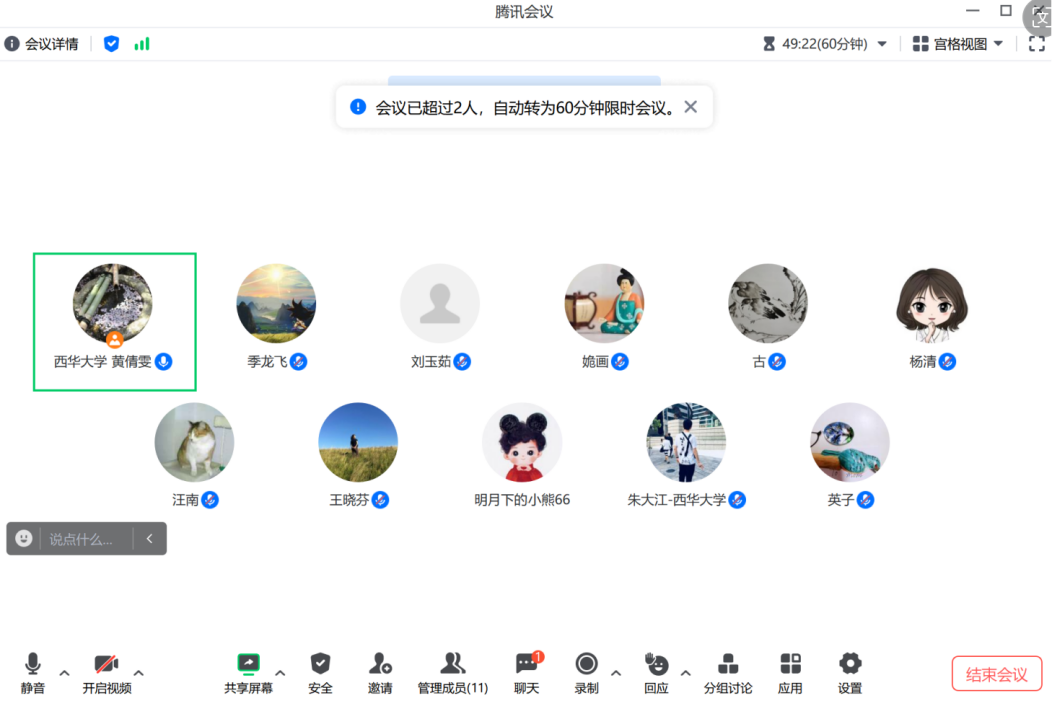
Task: Open Manage Members (管理成员) panel
Action: click(x=452, y=664)
